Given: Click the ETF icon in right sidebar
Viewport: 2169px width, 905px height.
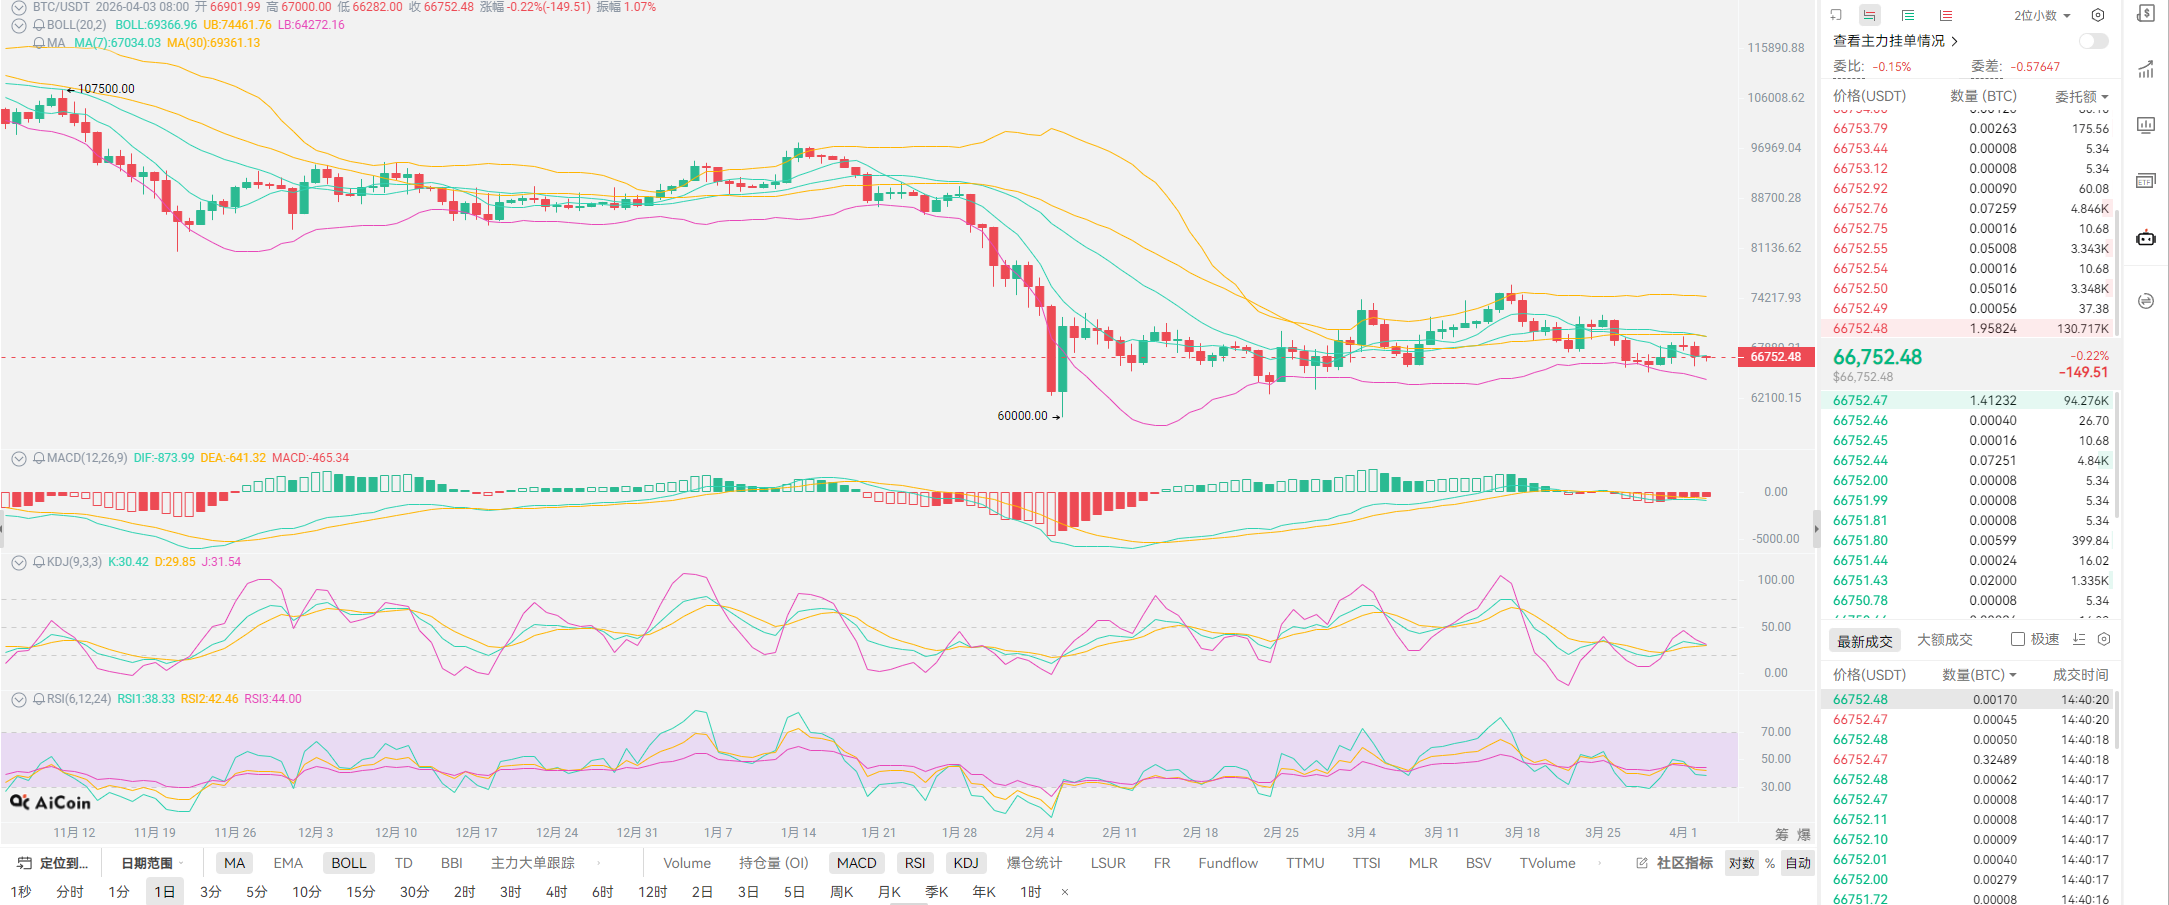Looking at the screenshot, I should pyautogui.click(x=2146, y=181).
